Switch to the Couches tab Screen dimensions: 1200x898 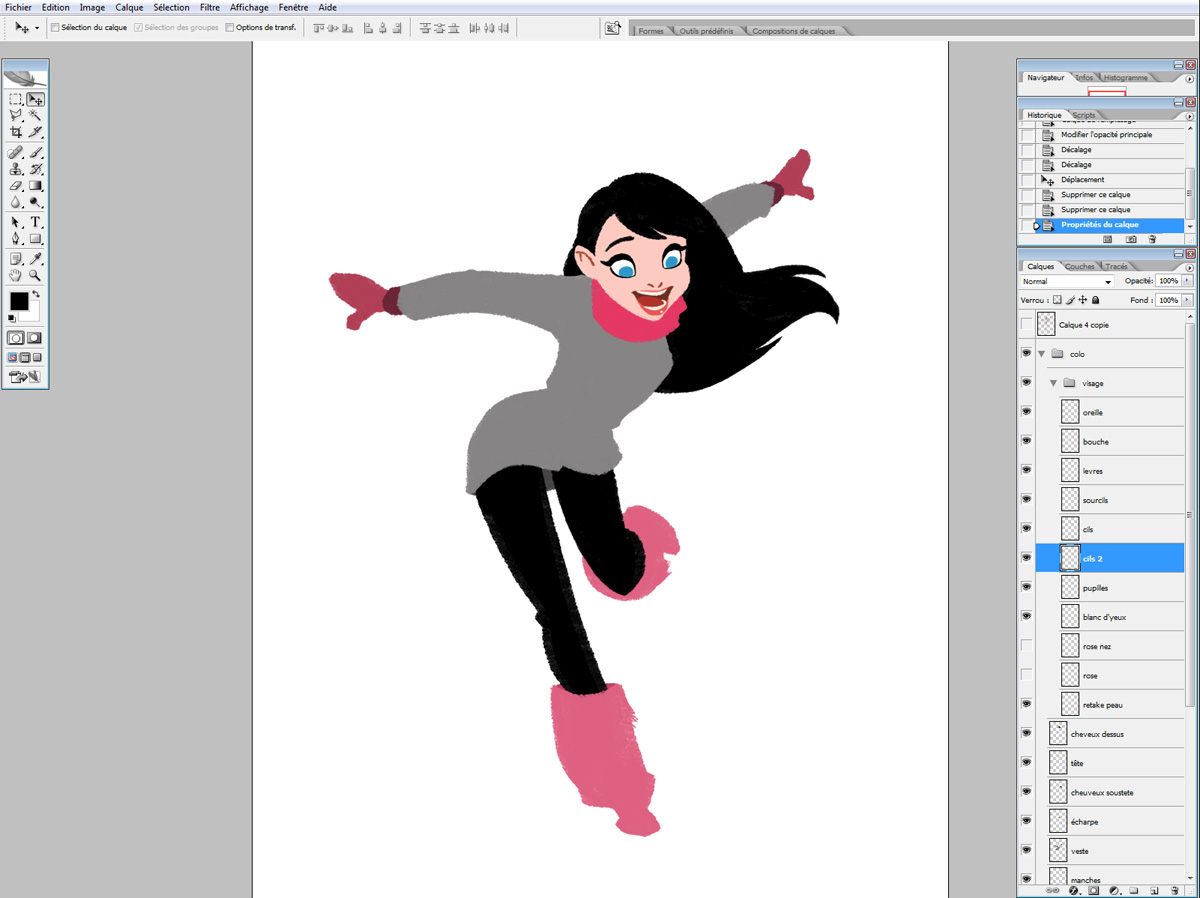point(1079,267)
